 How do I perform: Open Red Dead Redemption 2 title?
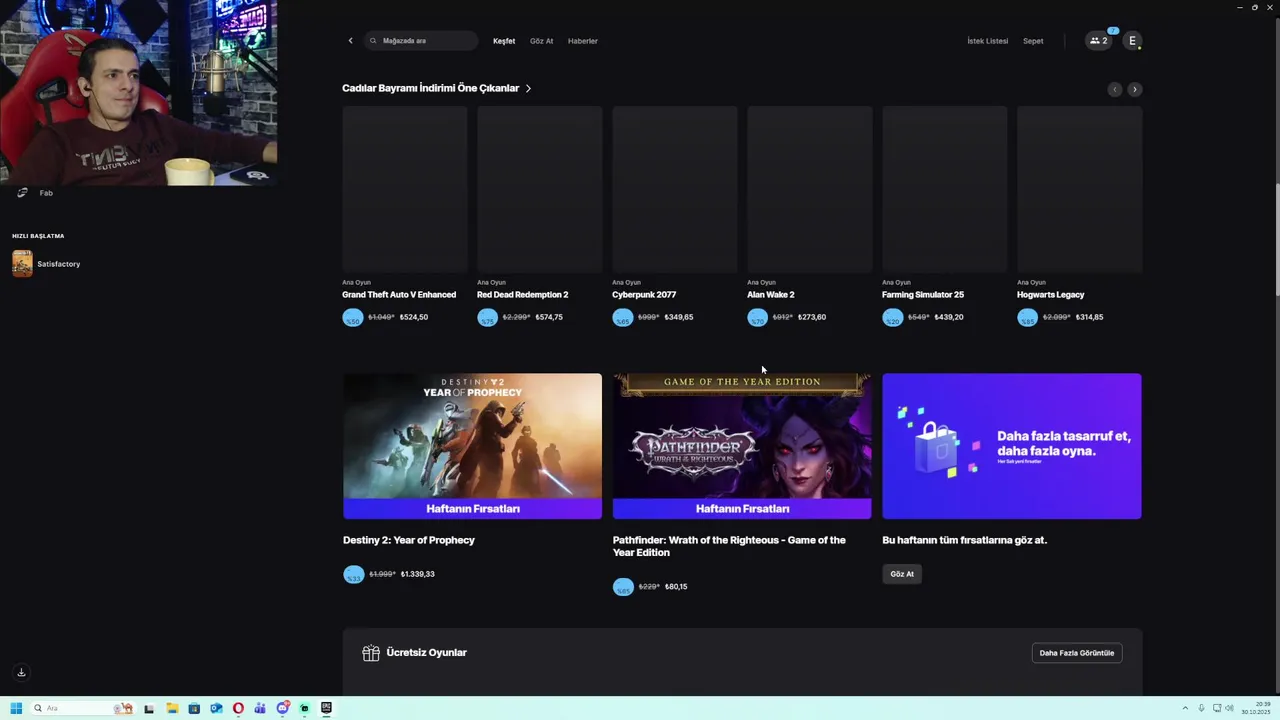click(523, 295)
